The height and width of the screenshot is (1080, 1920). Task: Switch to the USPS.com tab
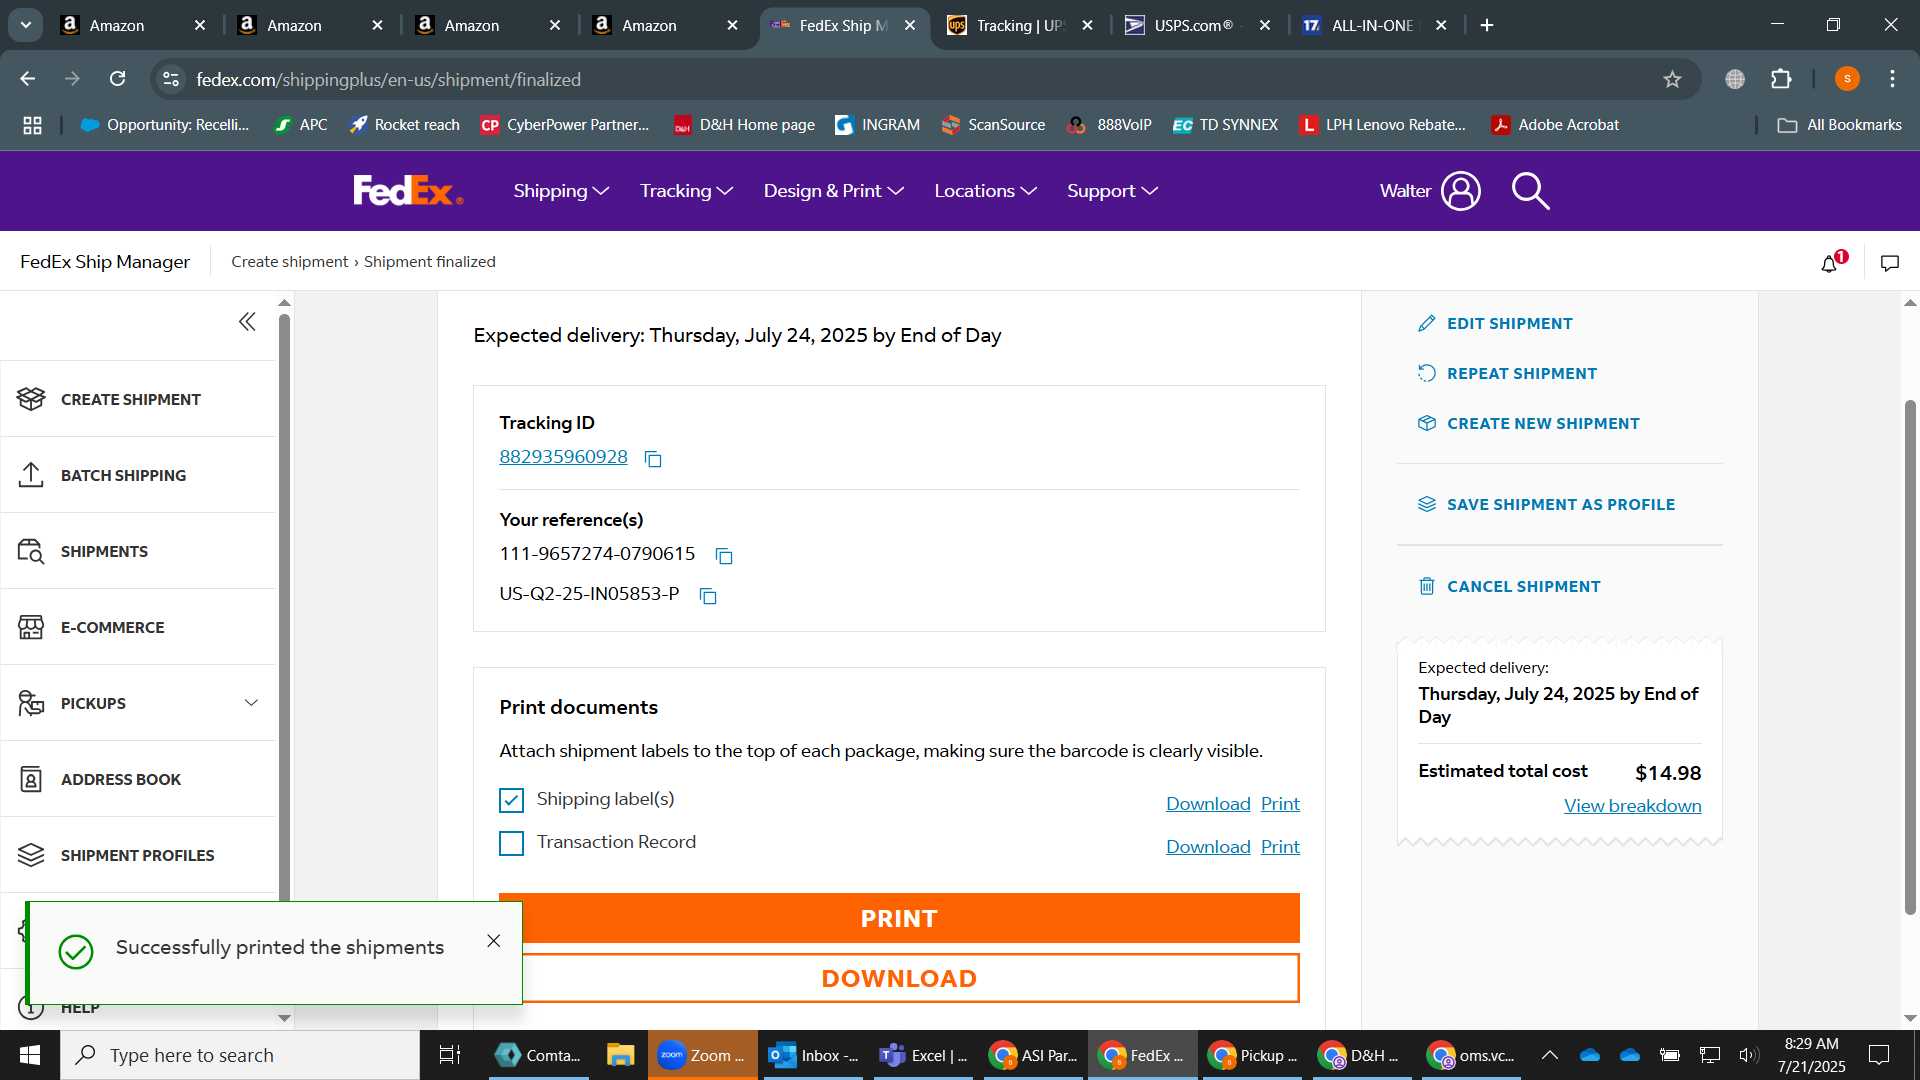[x=1196, y=25]
